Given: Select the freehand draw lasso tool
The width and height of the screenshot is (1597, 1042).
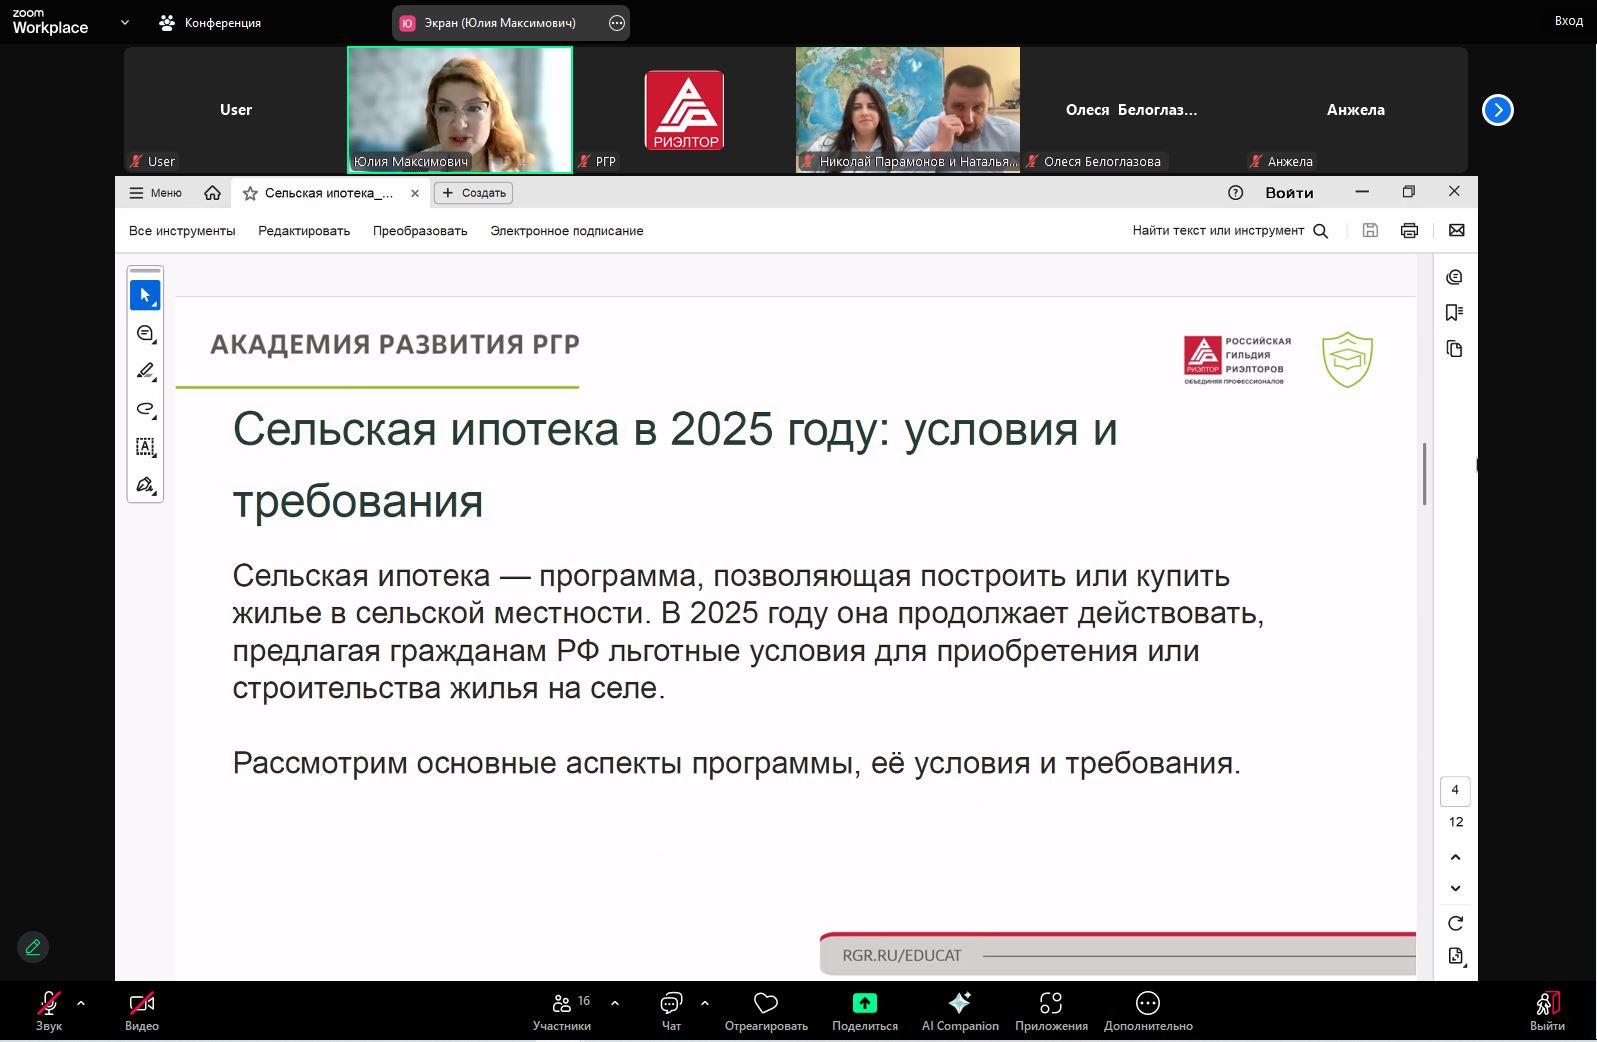Looking at the screenshot, I should click(145, 409).
